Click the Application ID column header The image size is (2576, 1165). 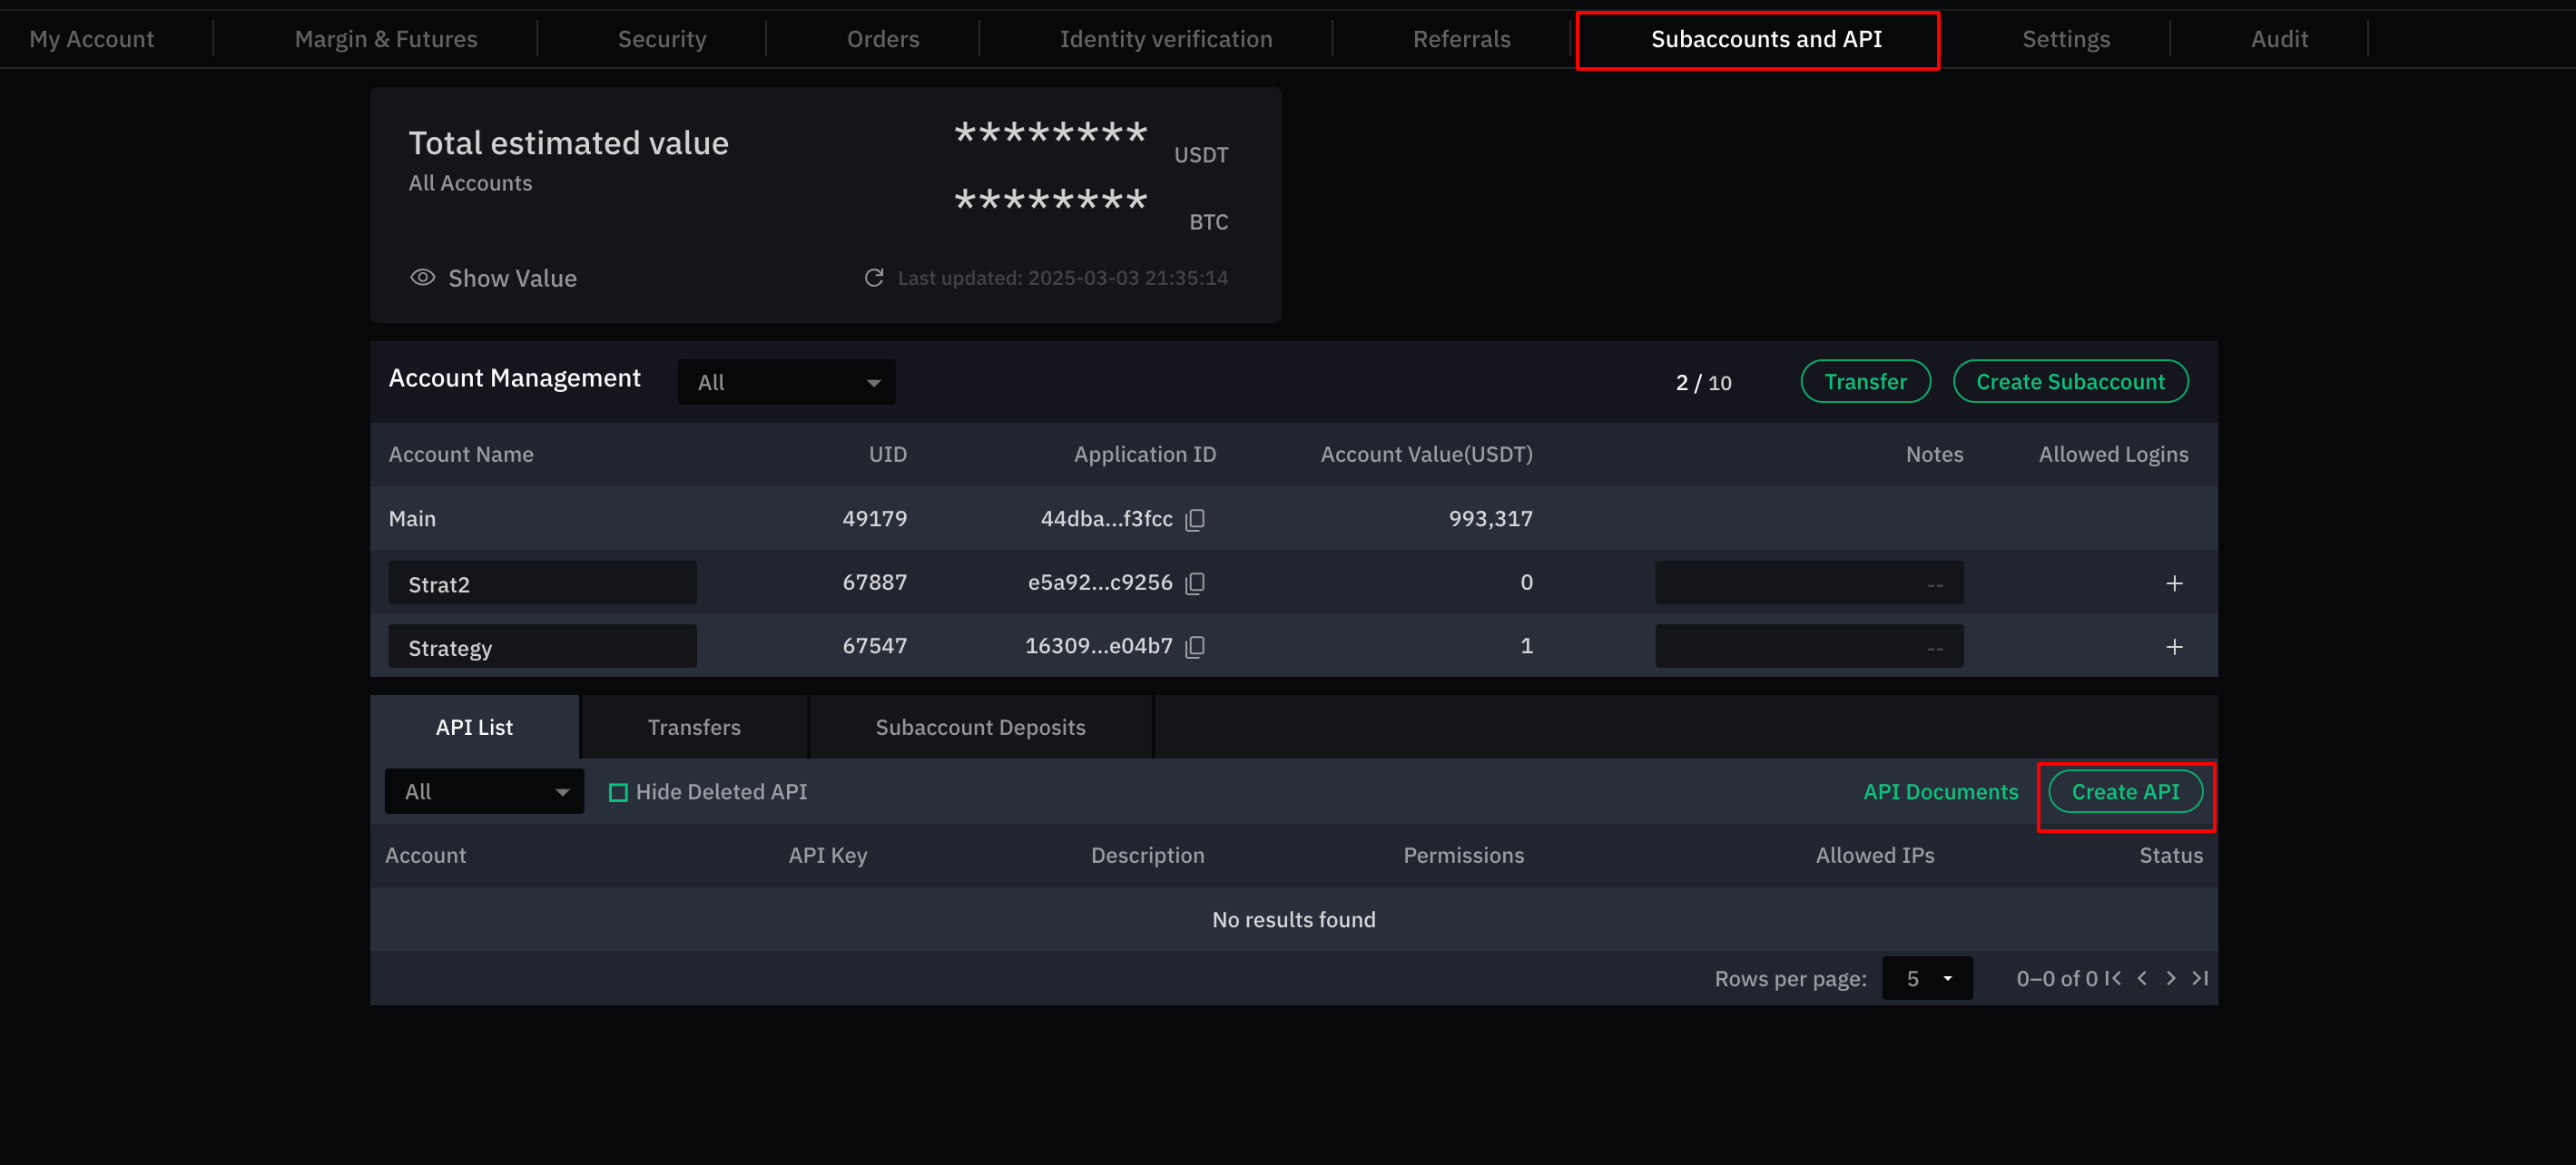(1145, 455)
